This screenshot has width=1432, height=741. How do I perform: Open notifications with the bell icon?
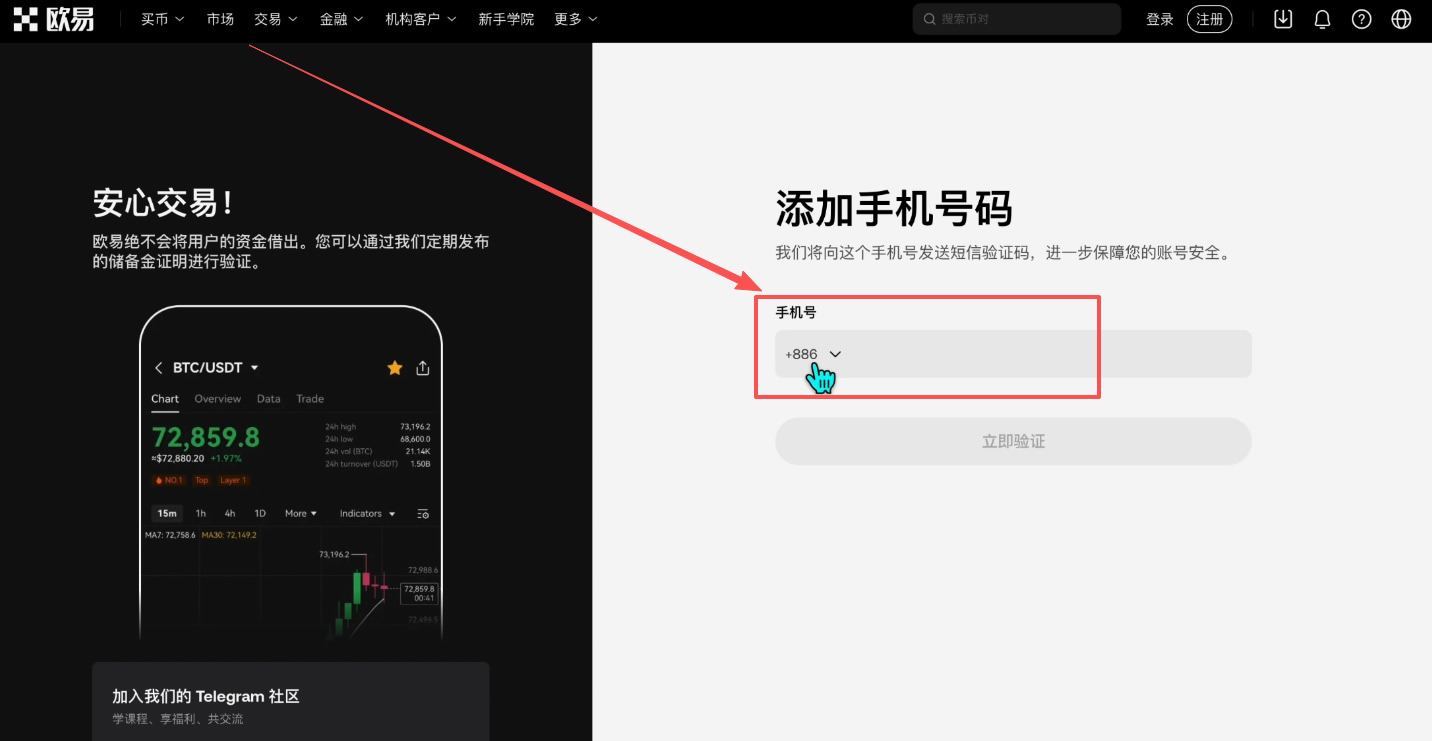[1321, 19]
